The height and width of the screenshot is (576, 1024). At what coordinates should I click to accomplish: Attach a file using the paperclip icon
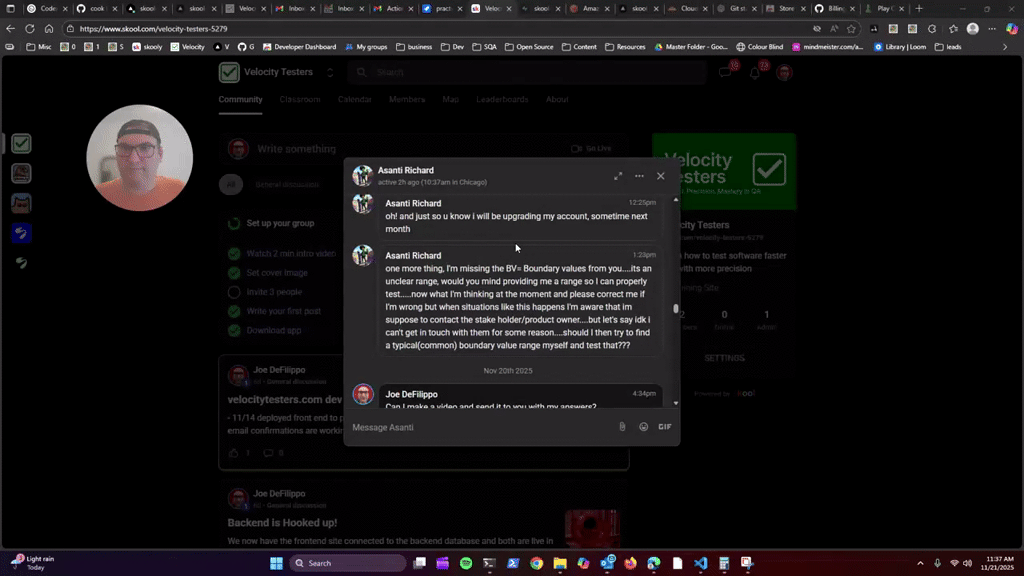(x=622, y=426)
